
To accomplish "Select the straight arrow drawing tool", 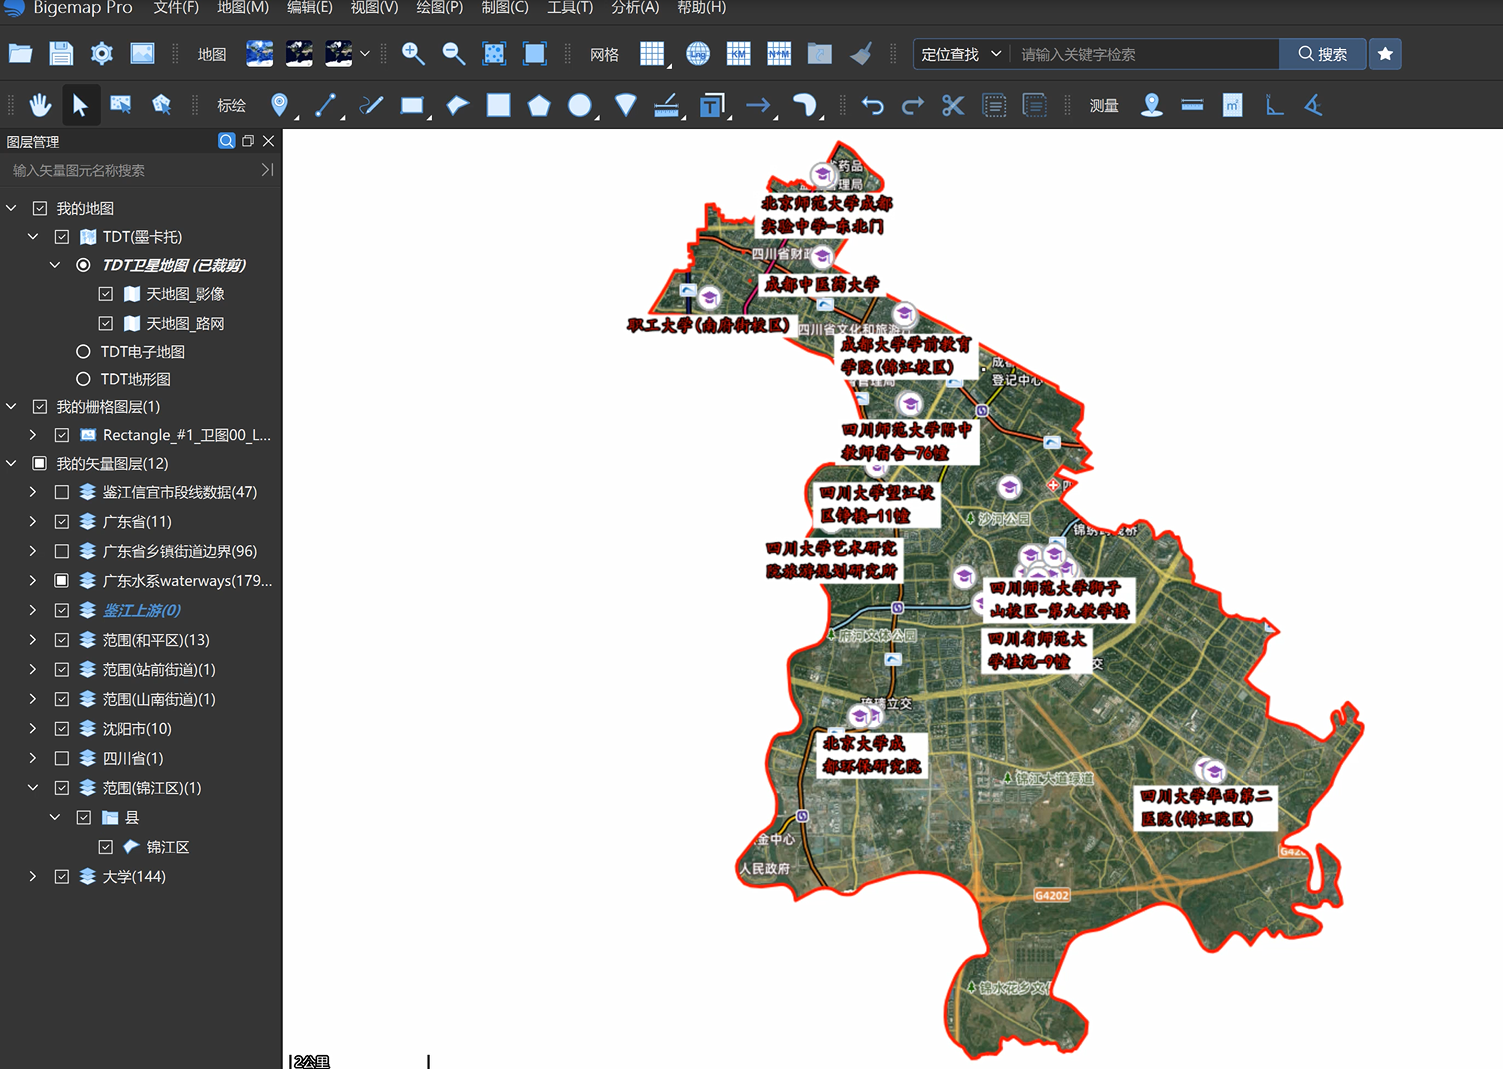I will click(759, 105).
